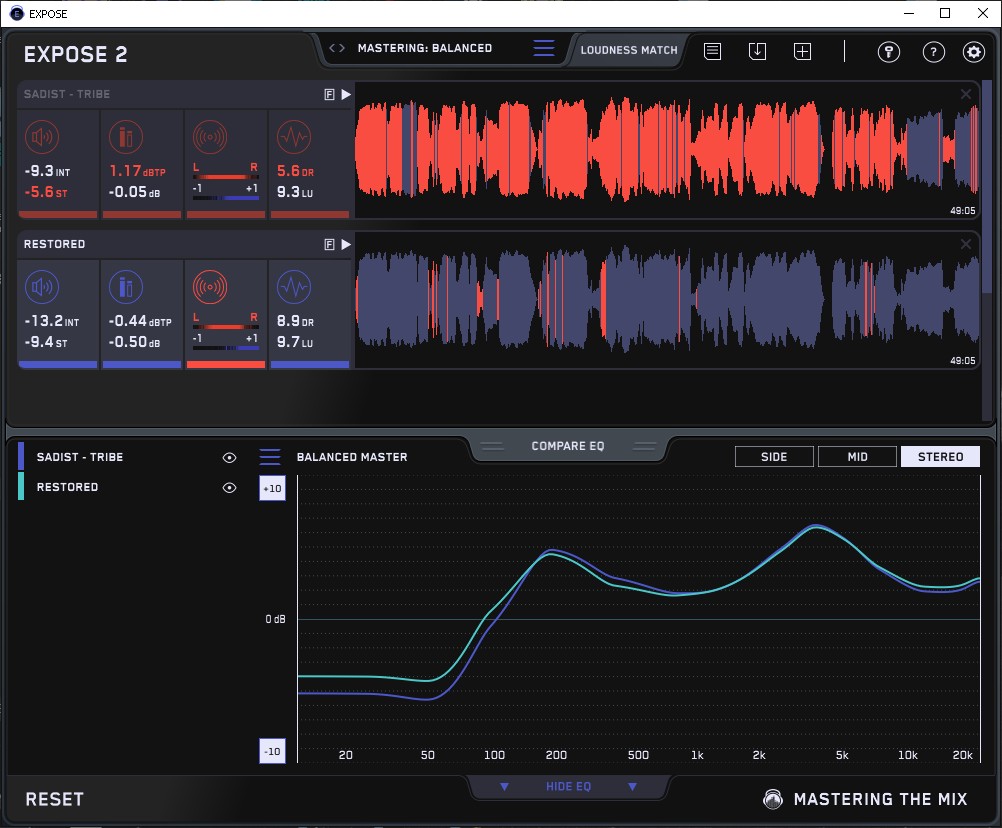Switch EQ view to Side
1002x828 pixels.
[774, 457]
